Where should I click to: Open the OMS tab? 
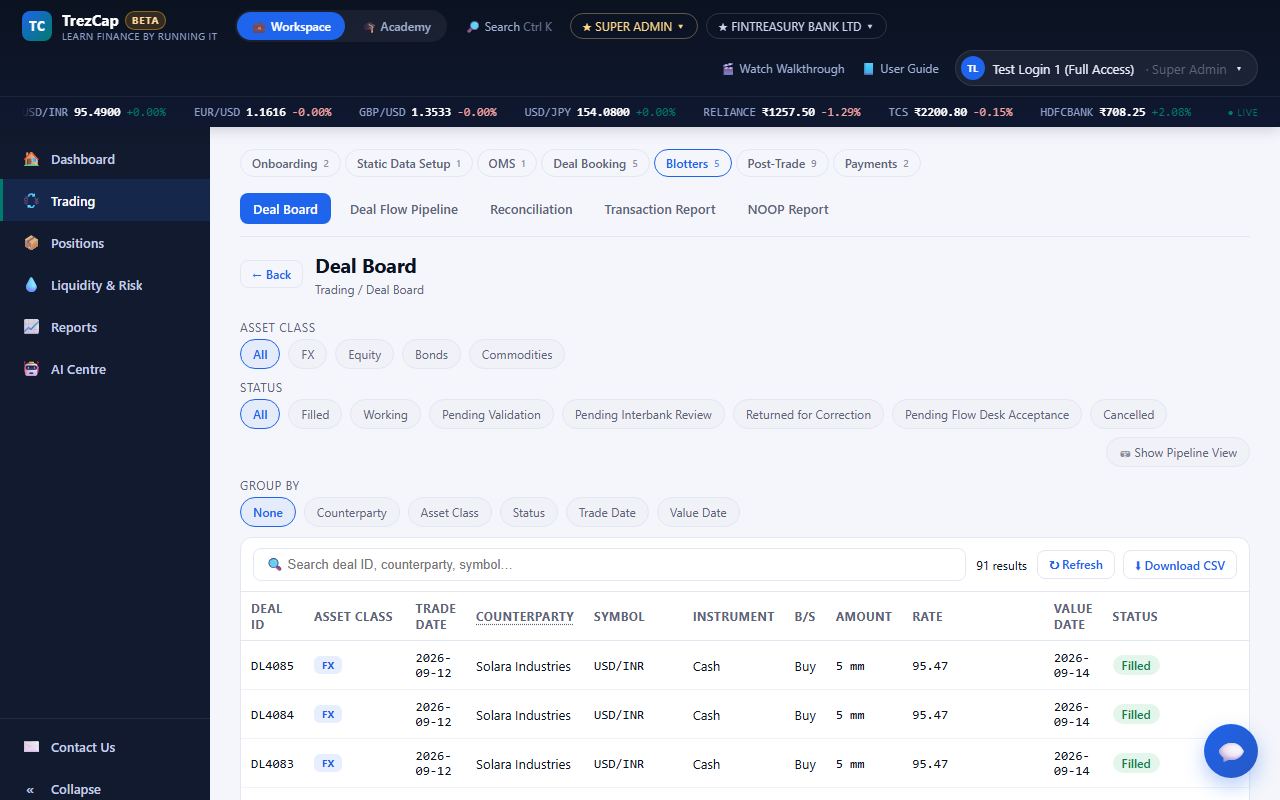pyautogui.click(x=507, y=164)
